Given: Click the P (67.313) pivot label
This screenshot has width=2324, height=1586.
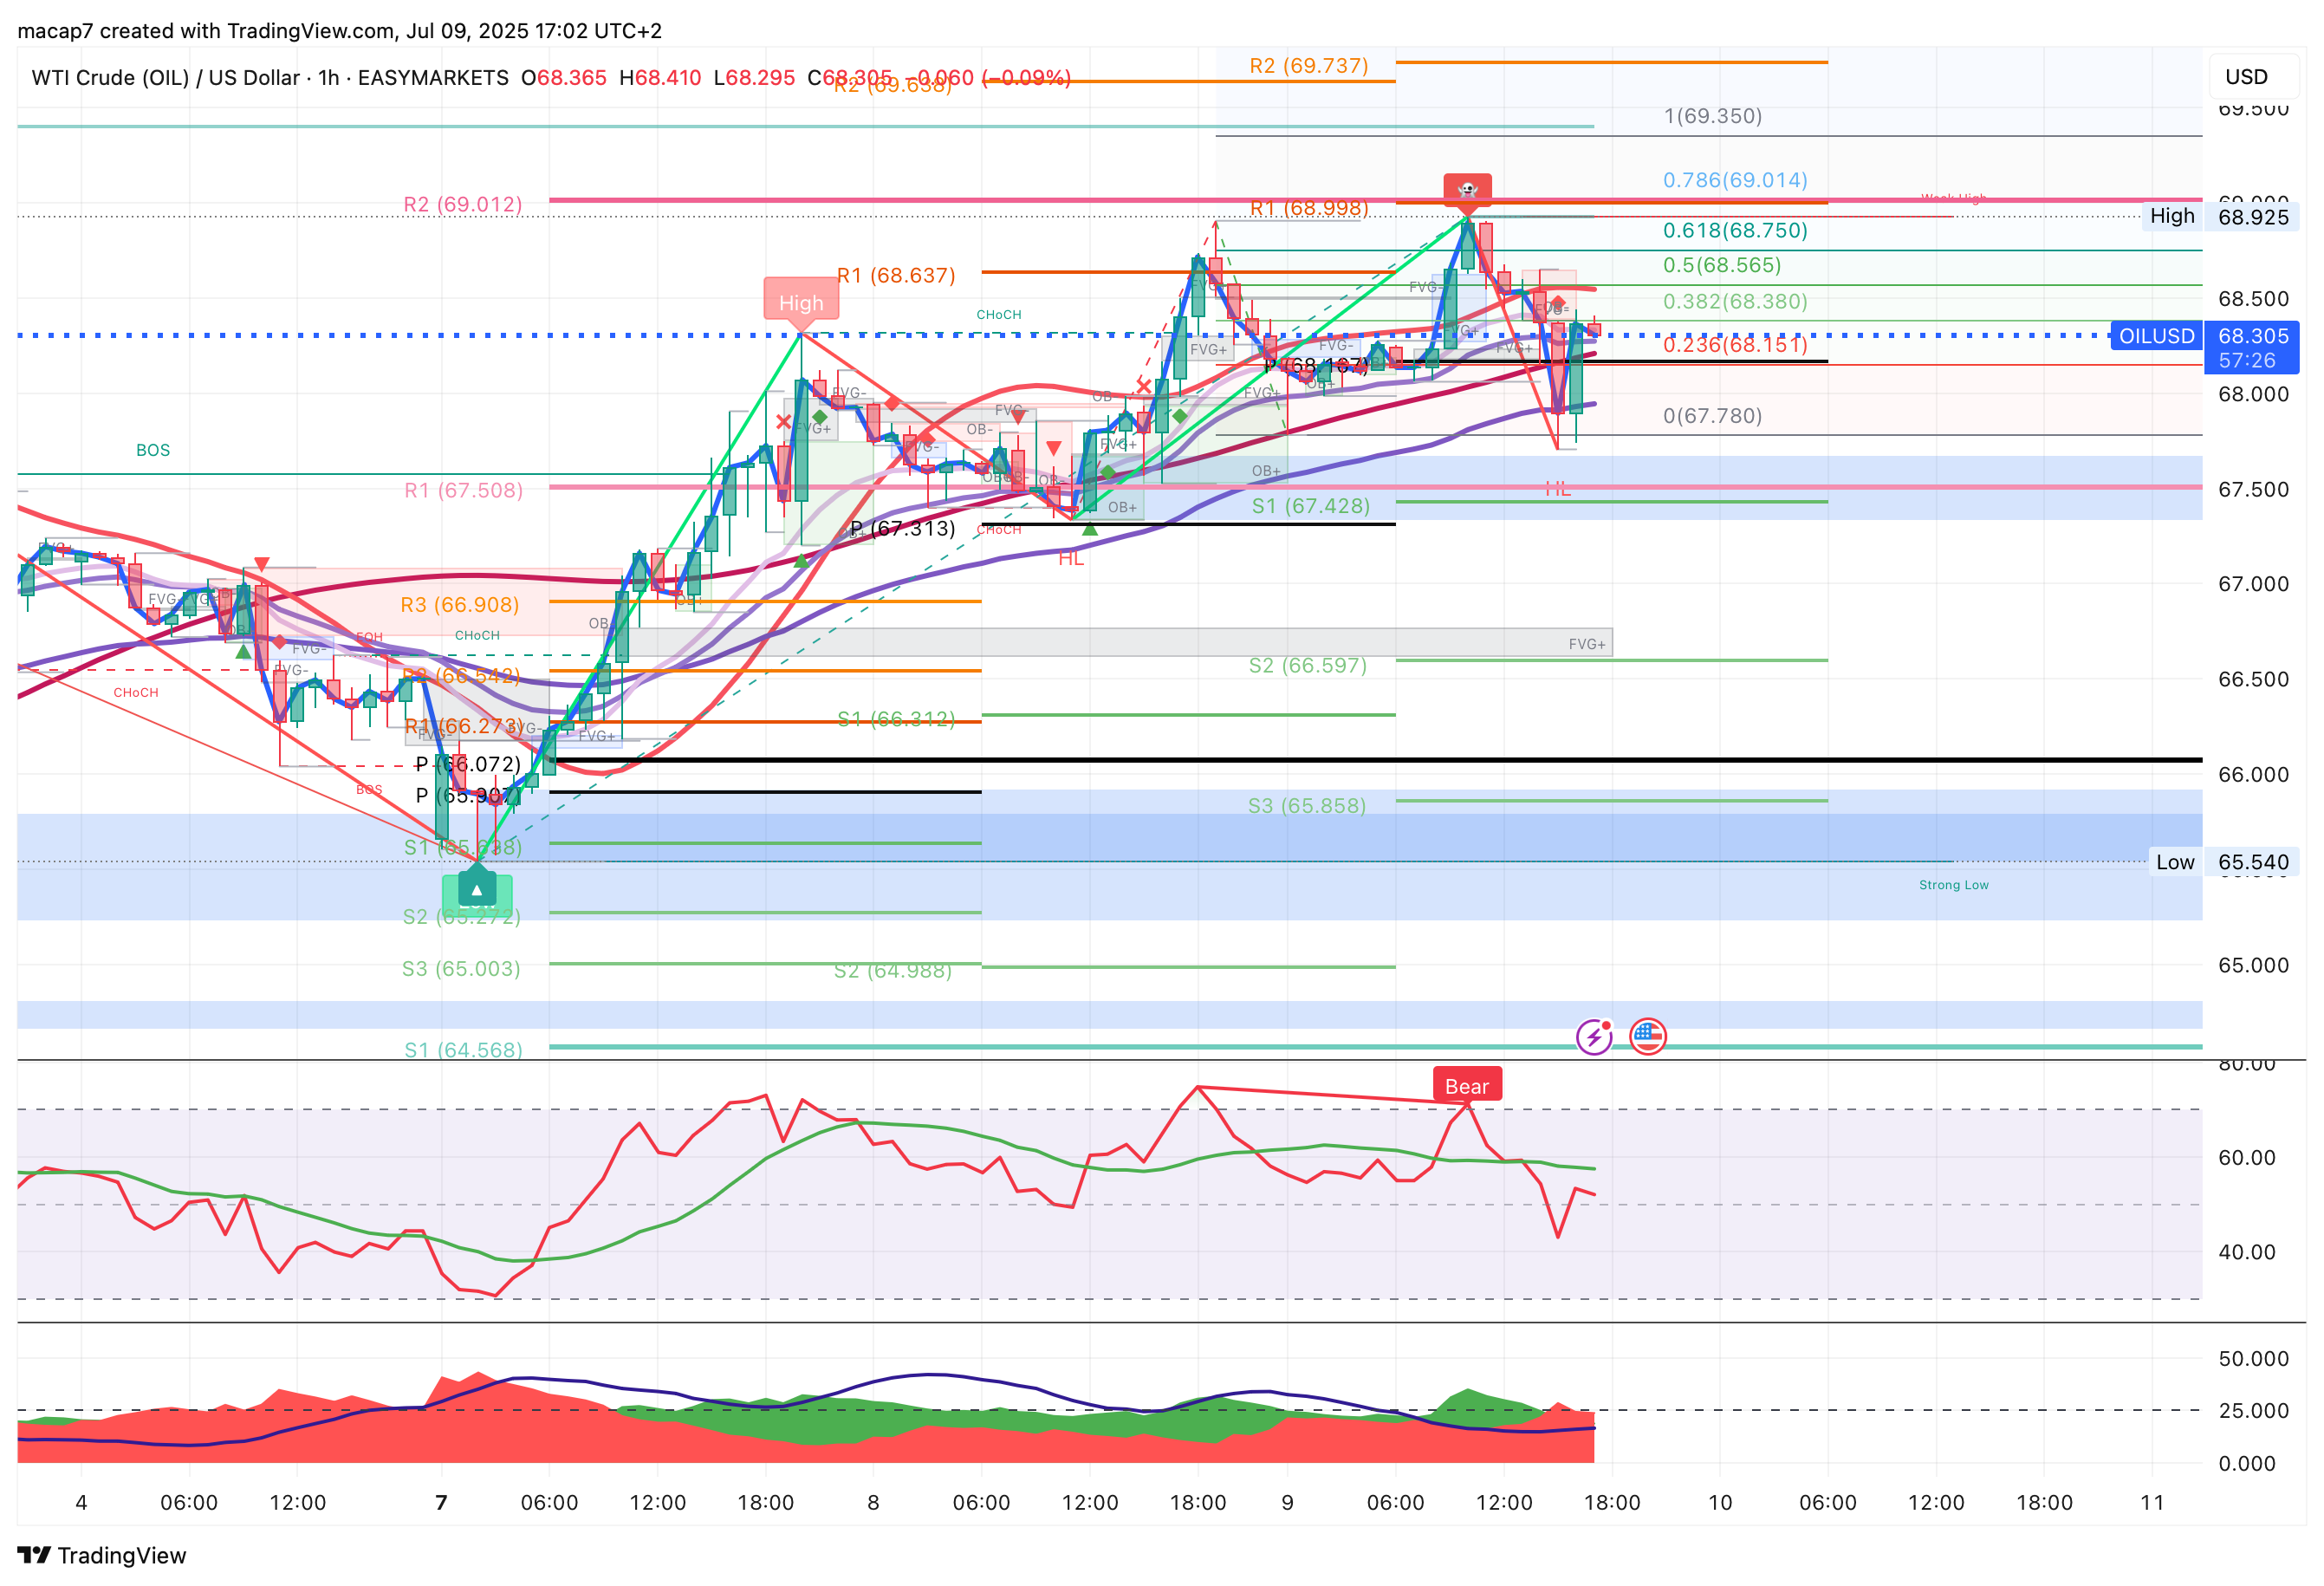Looking at the screenshot, I should [x=903, y=528].
